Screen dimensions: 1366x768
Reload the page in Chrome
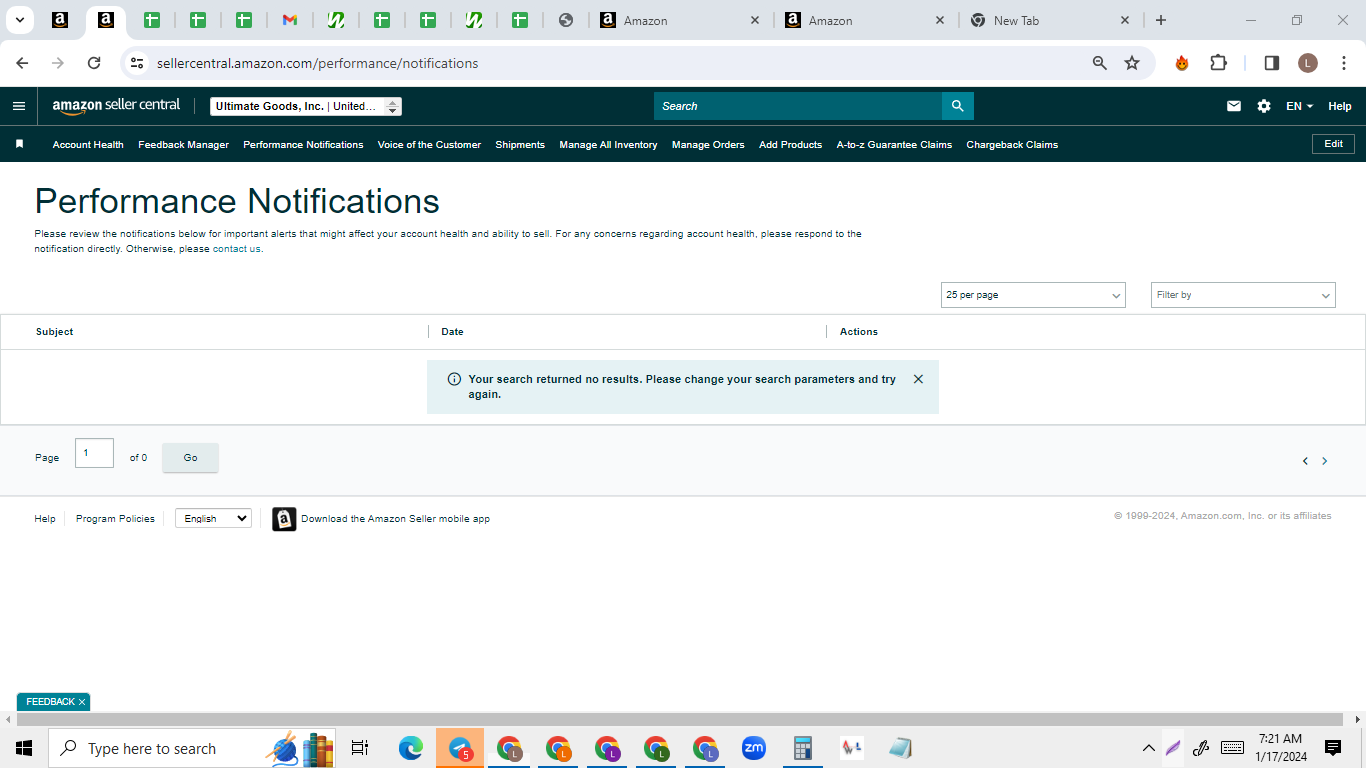pyautogui.click(x=94, y=63)
